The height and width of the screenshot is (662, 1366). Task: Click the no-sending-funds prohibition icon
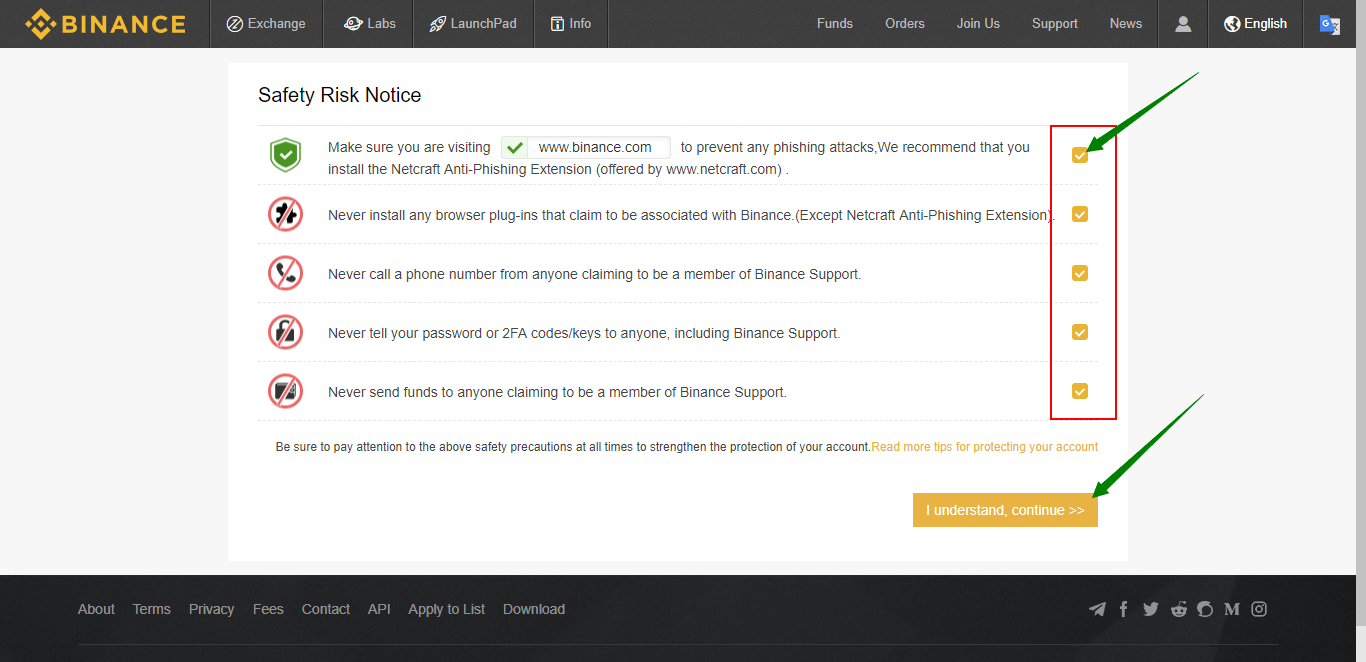pyautogui.click(x=285, y=391)
